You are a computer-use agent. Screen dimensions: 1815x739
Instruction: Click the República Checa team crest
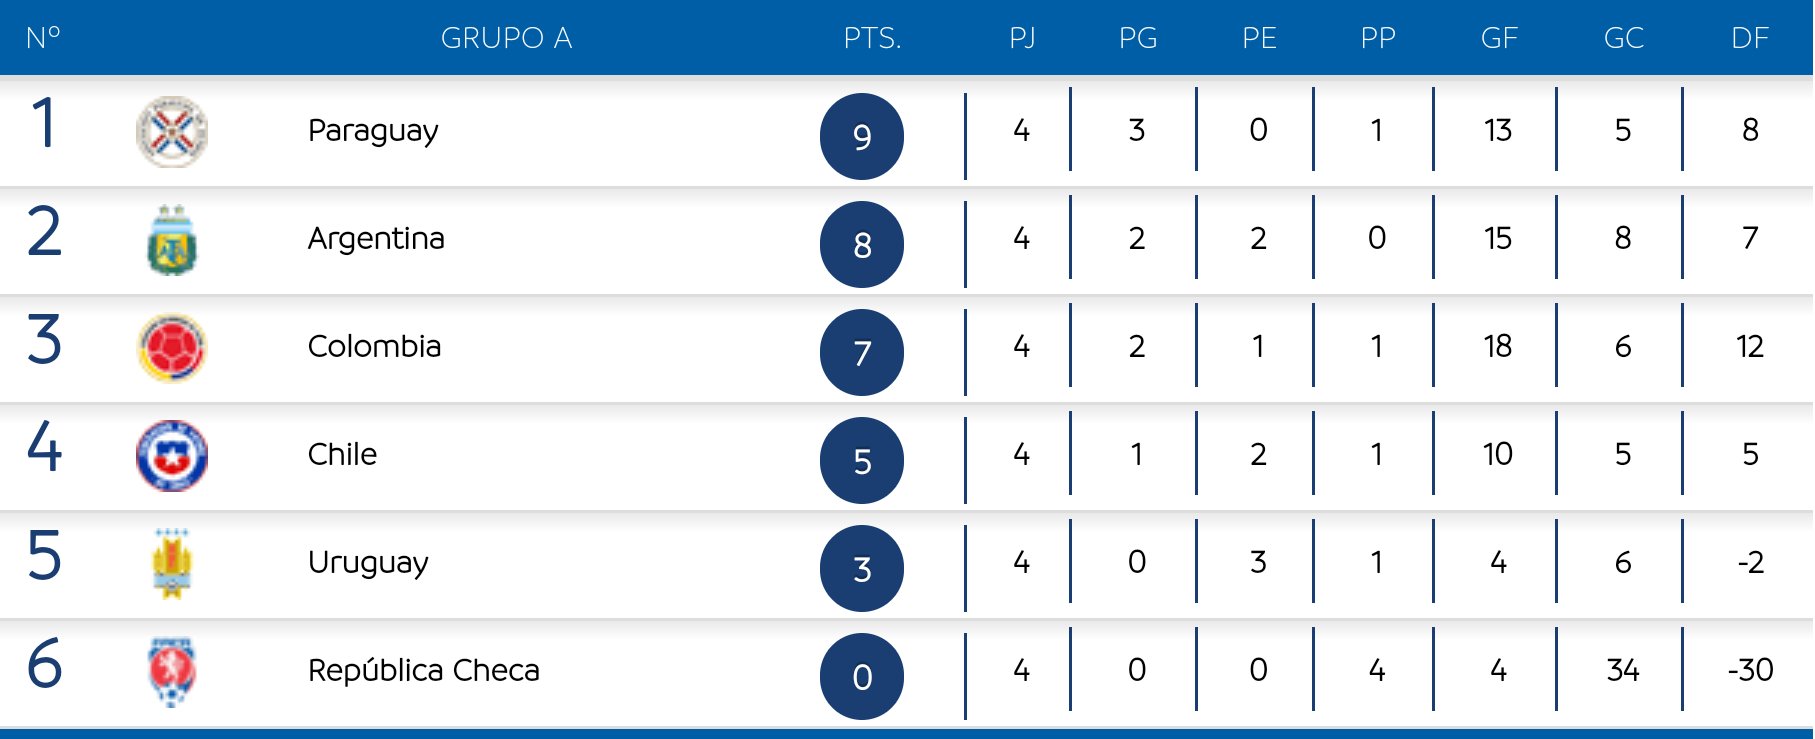(x=172, y=671)
